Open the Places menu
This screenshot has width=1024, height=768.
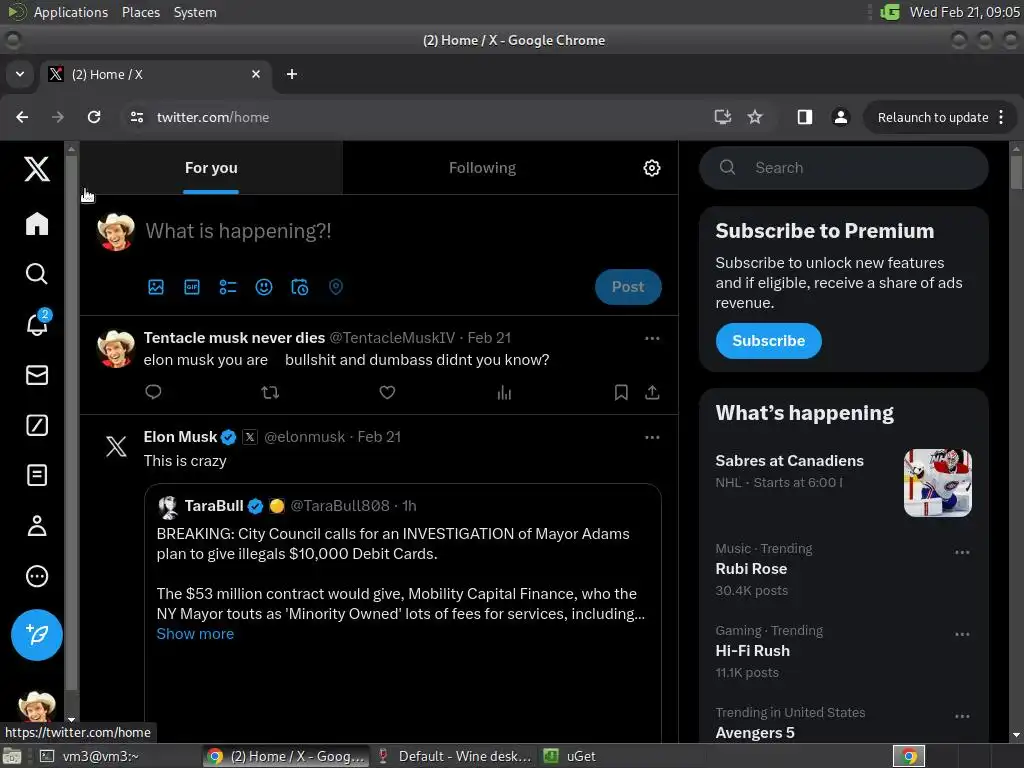[x=140, y=12]
